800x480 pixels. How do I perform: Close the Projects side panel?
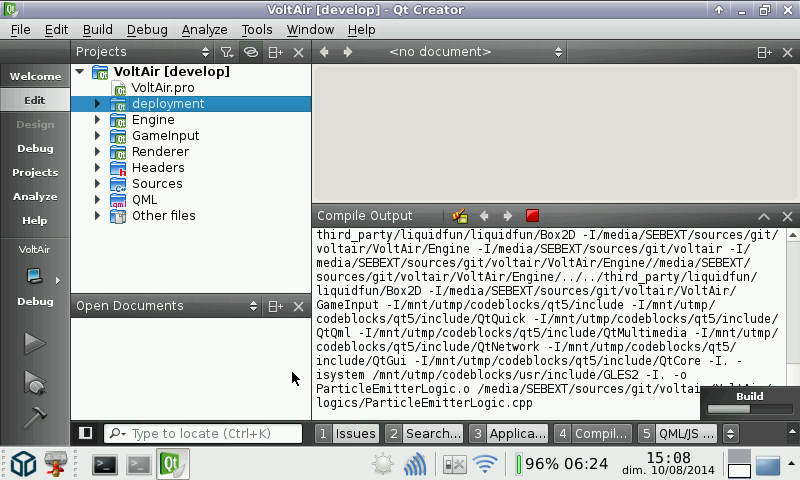click(299, 53)
